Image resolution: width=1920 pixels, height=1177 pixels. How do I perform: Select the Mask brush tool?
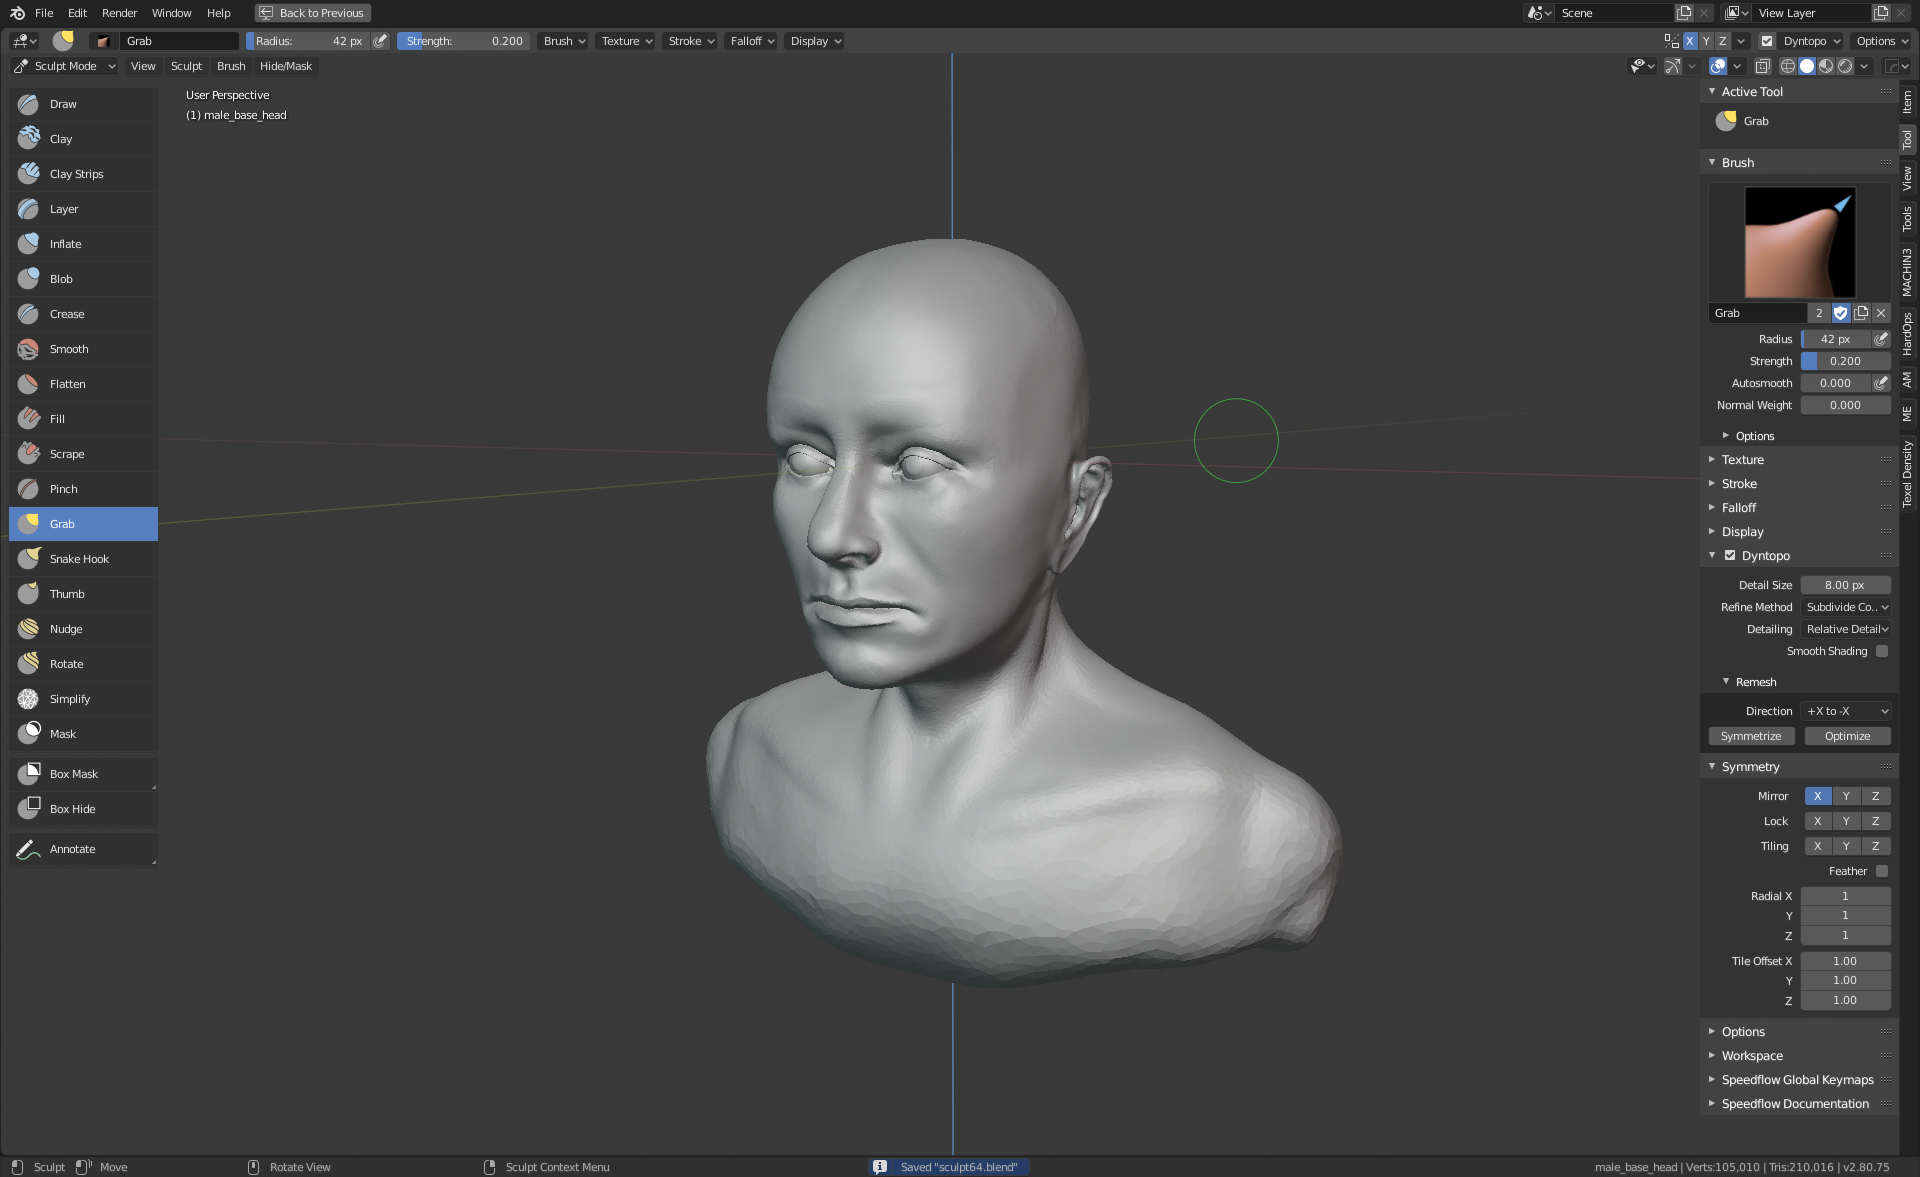[x=63, y=734]
